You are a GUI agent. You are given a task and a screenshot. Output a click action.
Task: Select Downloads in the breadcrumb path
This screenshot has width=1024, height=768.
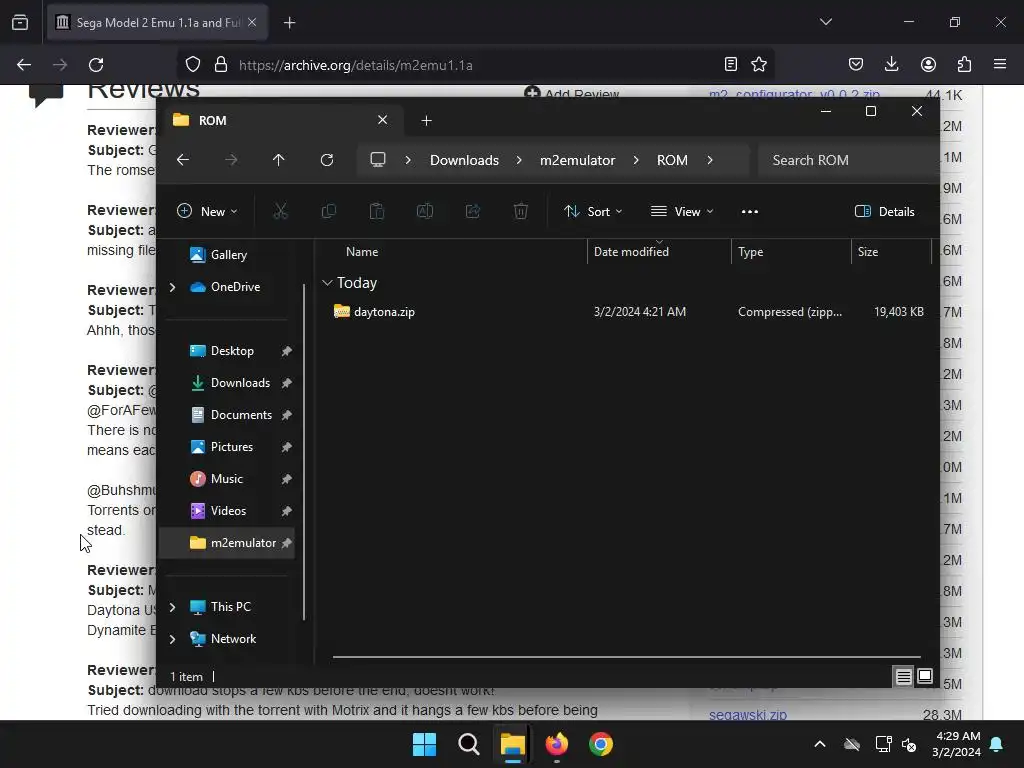464,160
